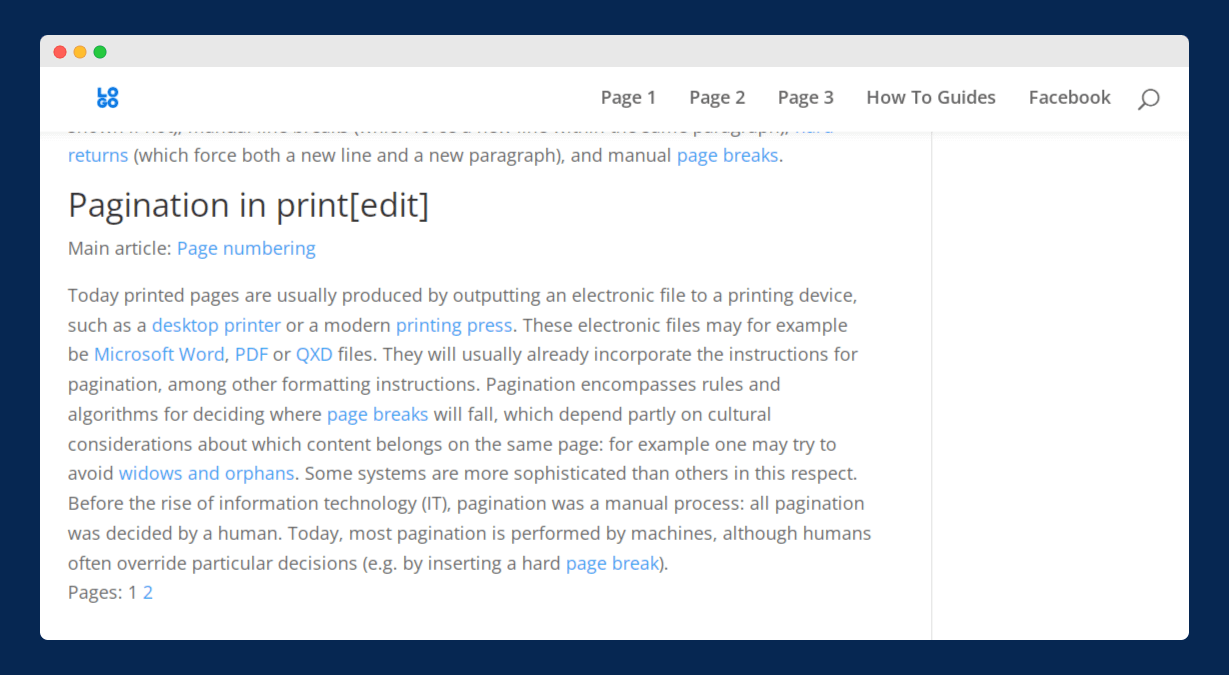Go to page 2 in the Pages pagination
Screen dimensions: 1229x675
(x=148, y=592)
